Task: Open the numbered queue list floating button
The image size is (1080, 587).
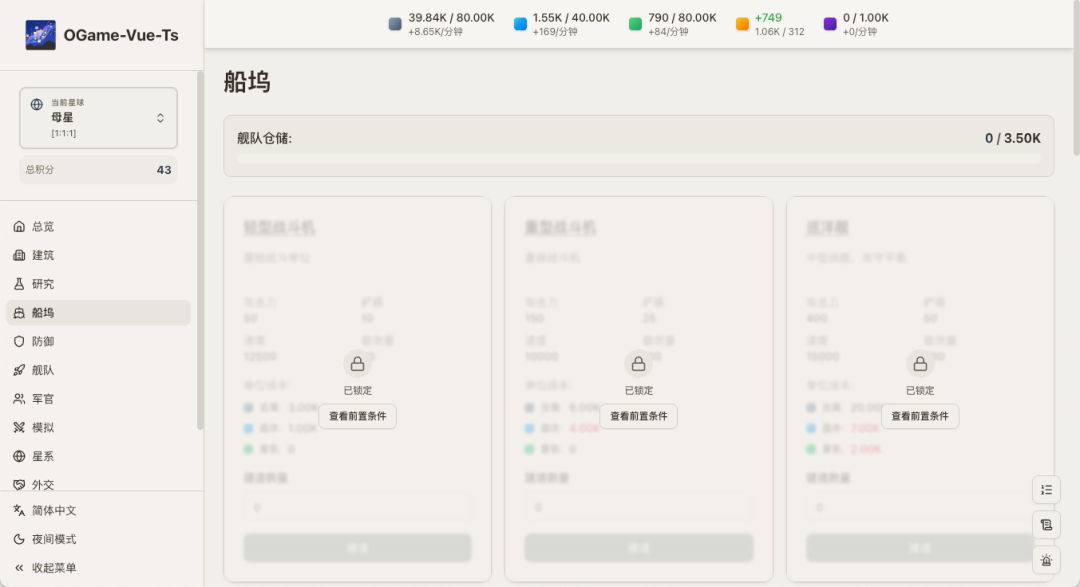Action: coord(1046,490)
